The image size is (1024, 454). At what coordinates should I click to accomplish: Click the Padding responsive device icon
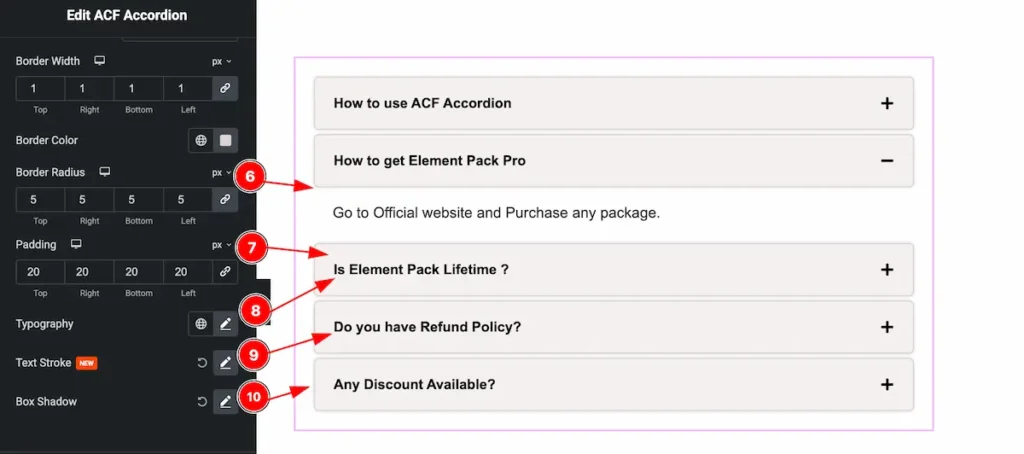[x=76, y=244]
